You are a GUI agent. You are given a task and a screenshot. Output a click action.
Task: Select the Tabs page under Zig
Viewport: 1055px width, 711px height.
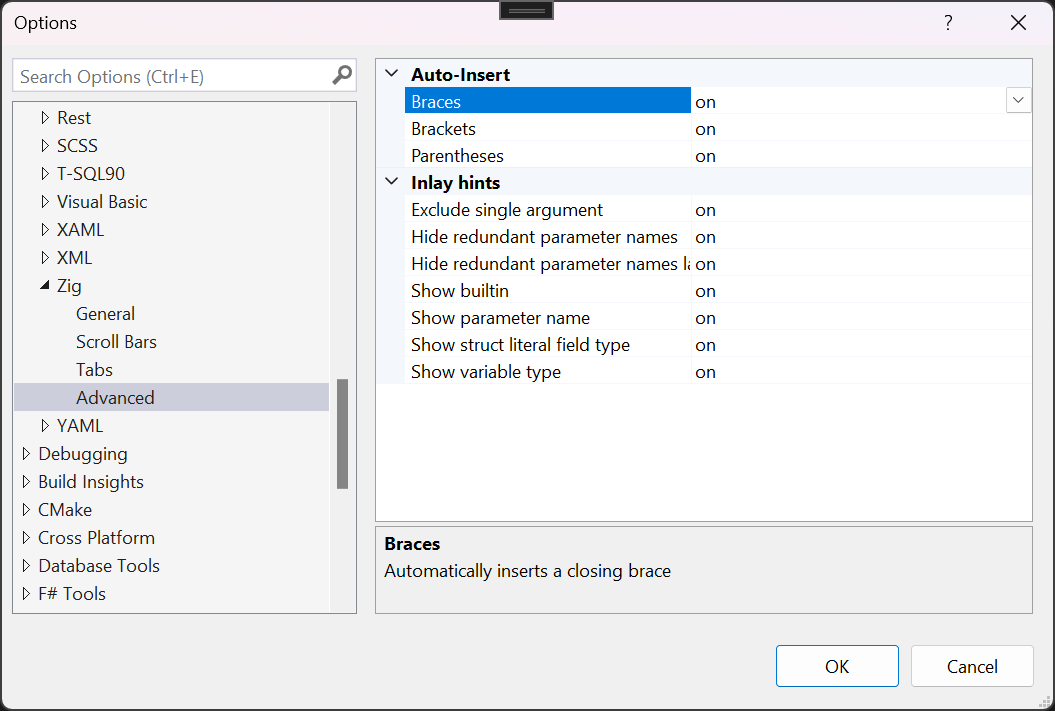(x=94, y=369)
